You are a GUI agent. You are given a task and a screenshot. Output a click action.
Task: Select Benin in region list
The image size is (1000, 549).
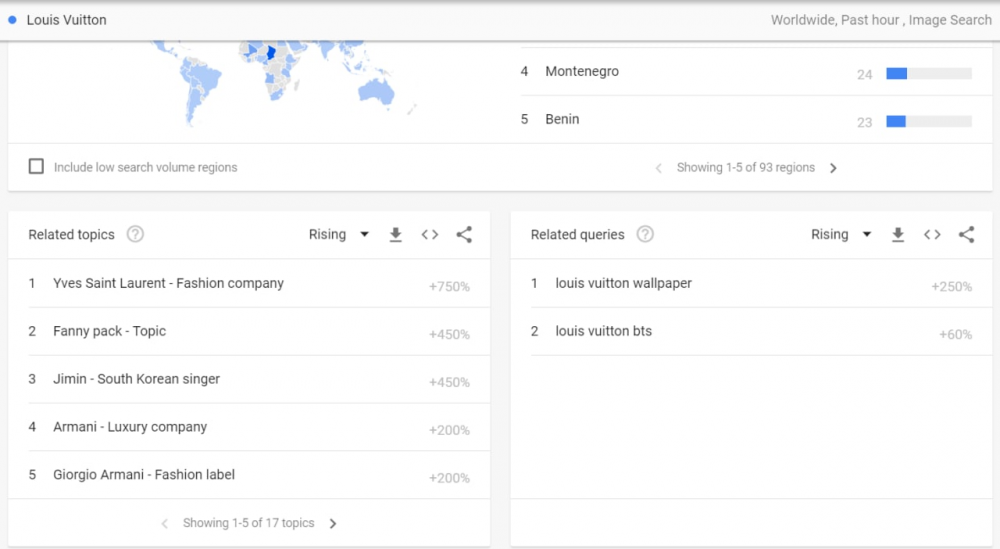pyautogui.click(x=562, y=119)
